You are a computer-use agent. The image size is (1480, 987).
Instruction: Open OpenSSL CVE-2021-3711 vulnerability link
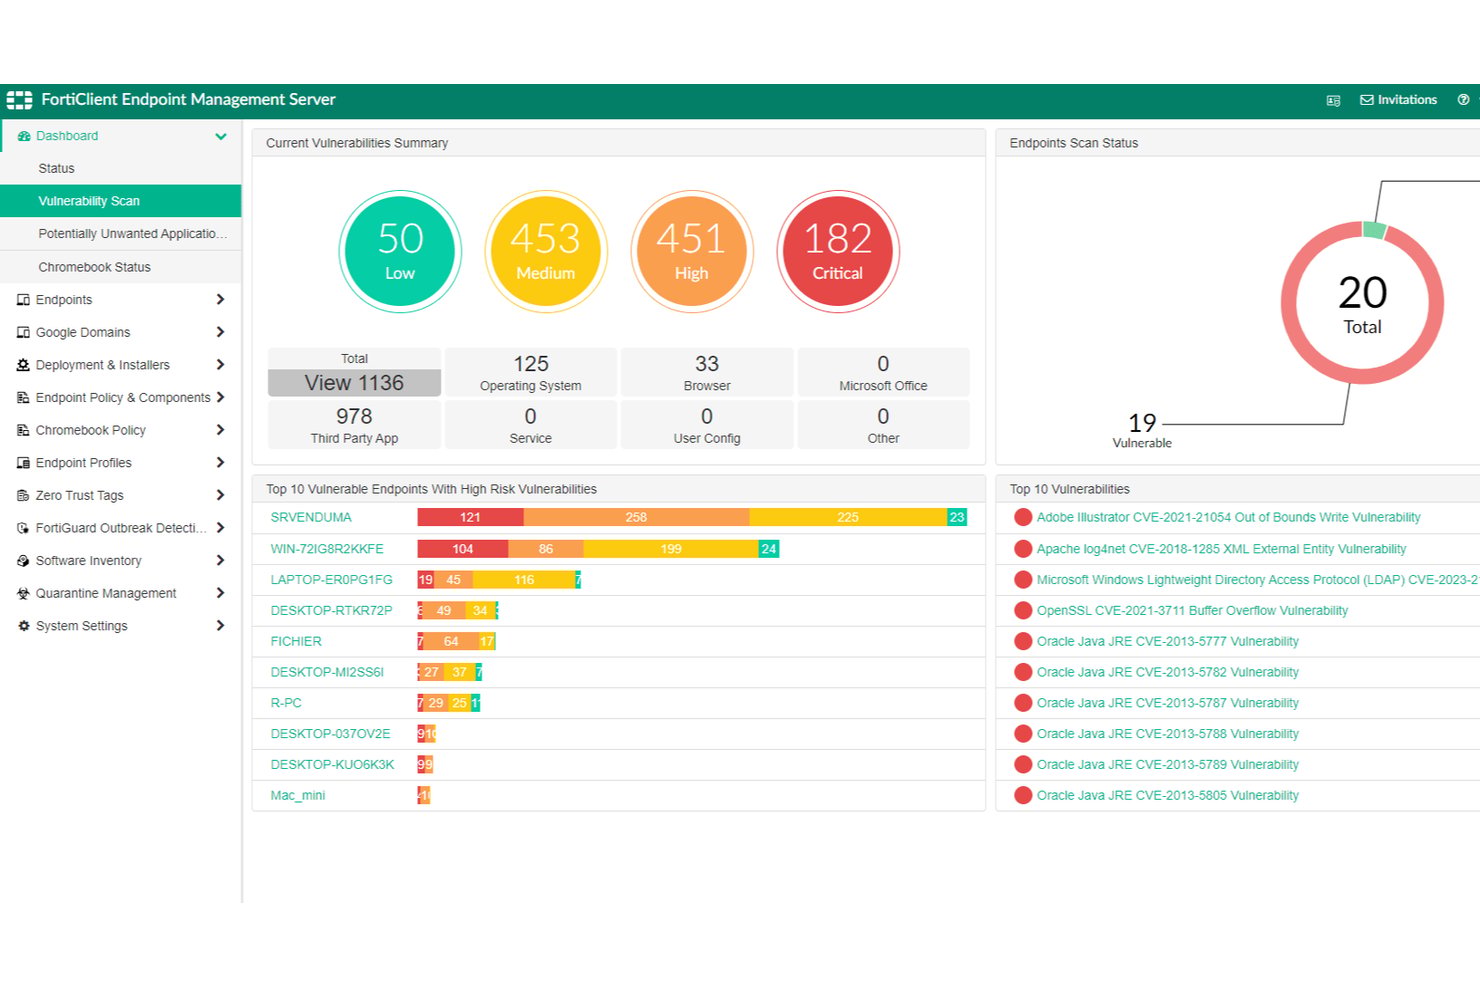(x=1192, y=611)
